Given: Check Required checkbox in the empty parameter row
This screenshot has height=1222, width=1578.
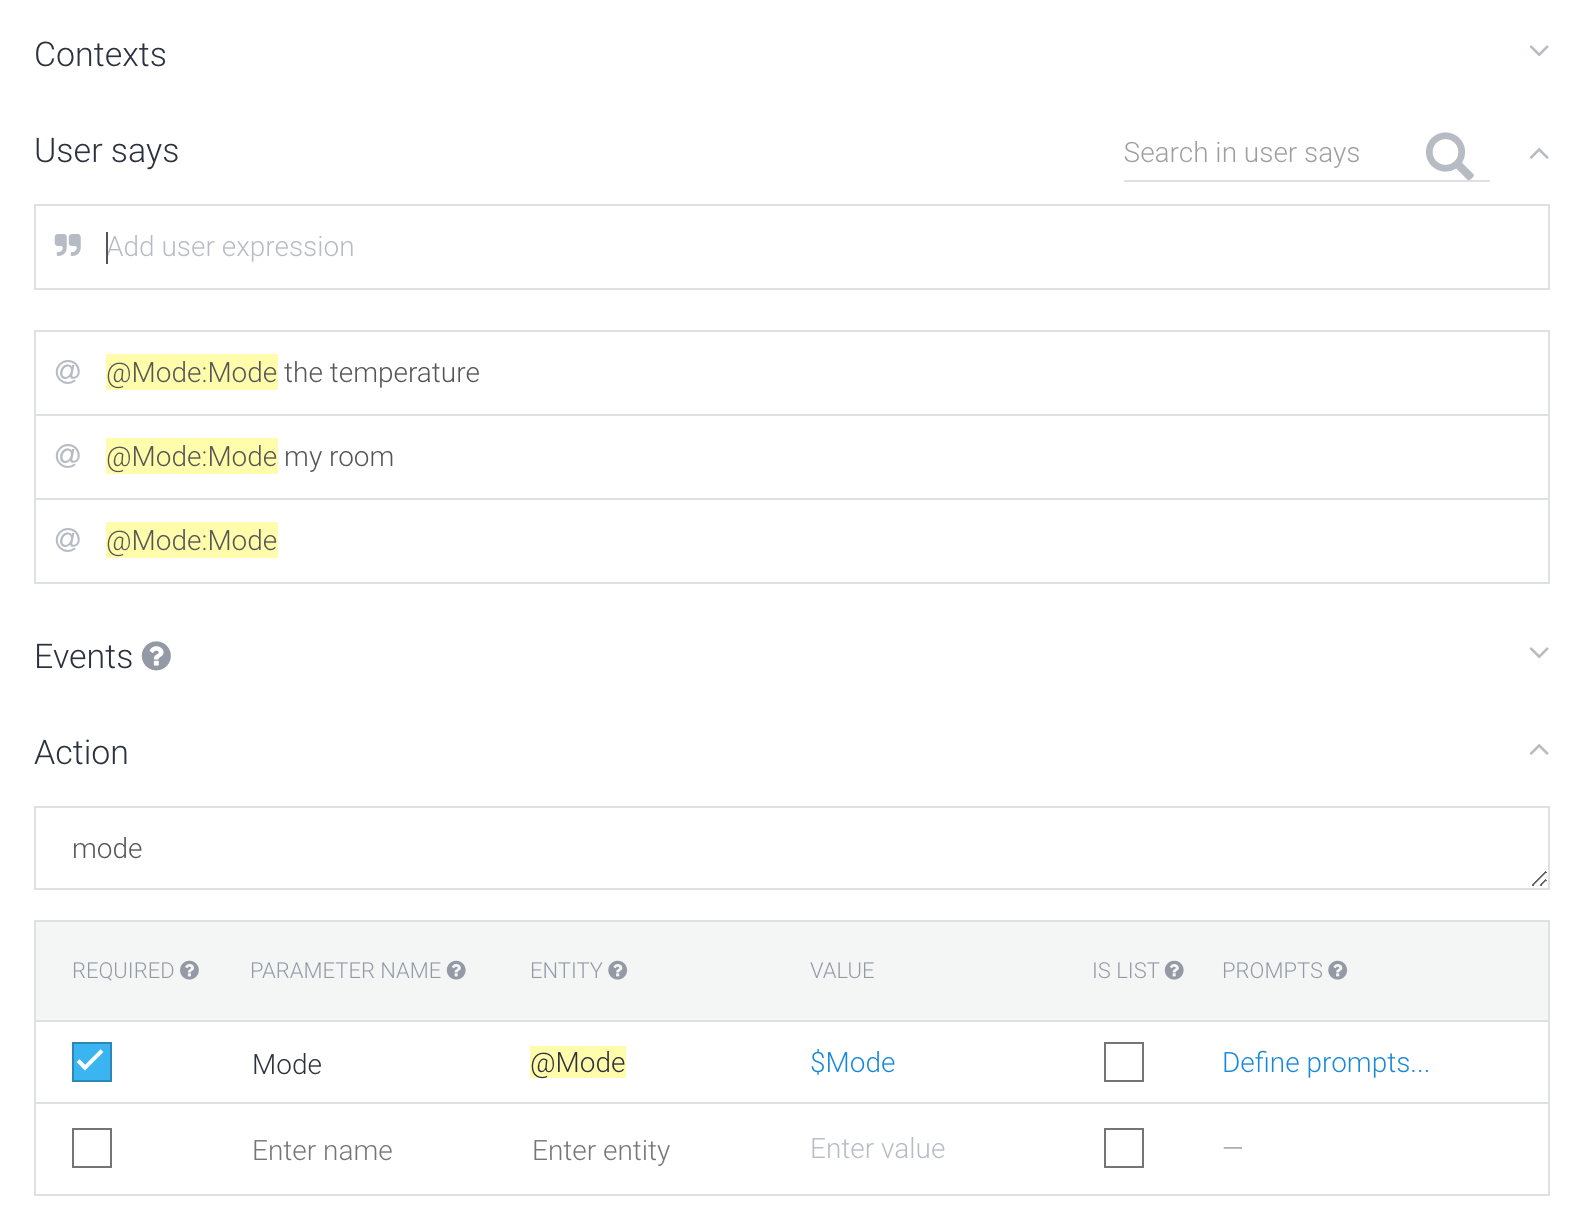Looking at the screenshot, I should (92, 1148).
